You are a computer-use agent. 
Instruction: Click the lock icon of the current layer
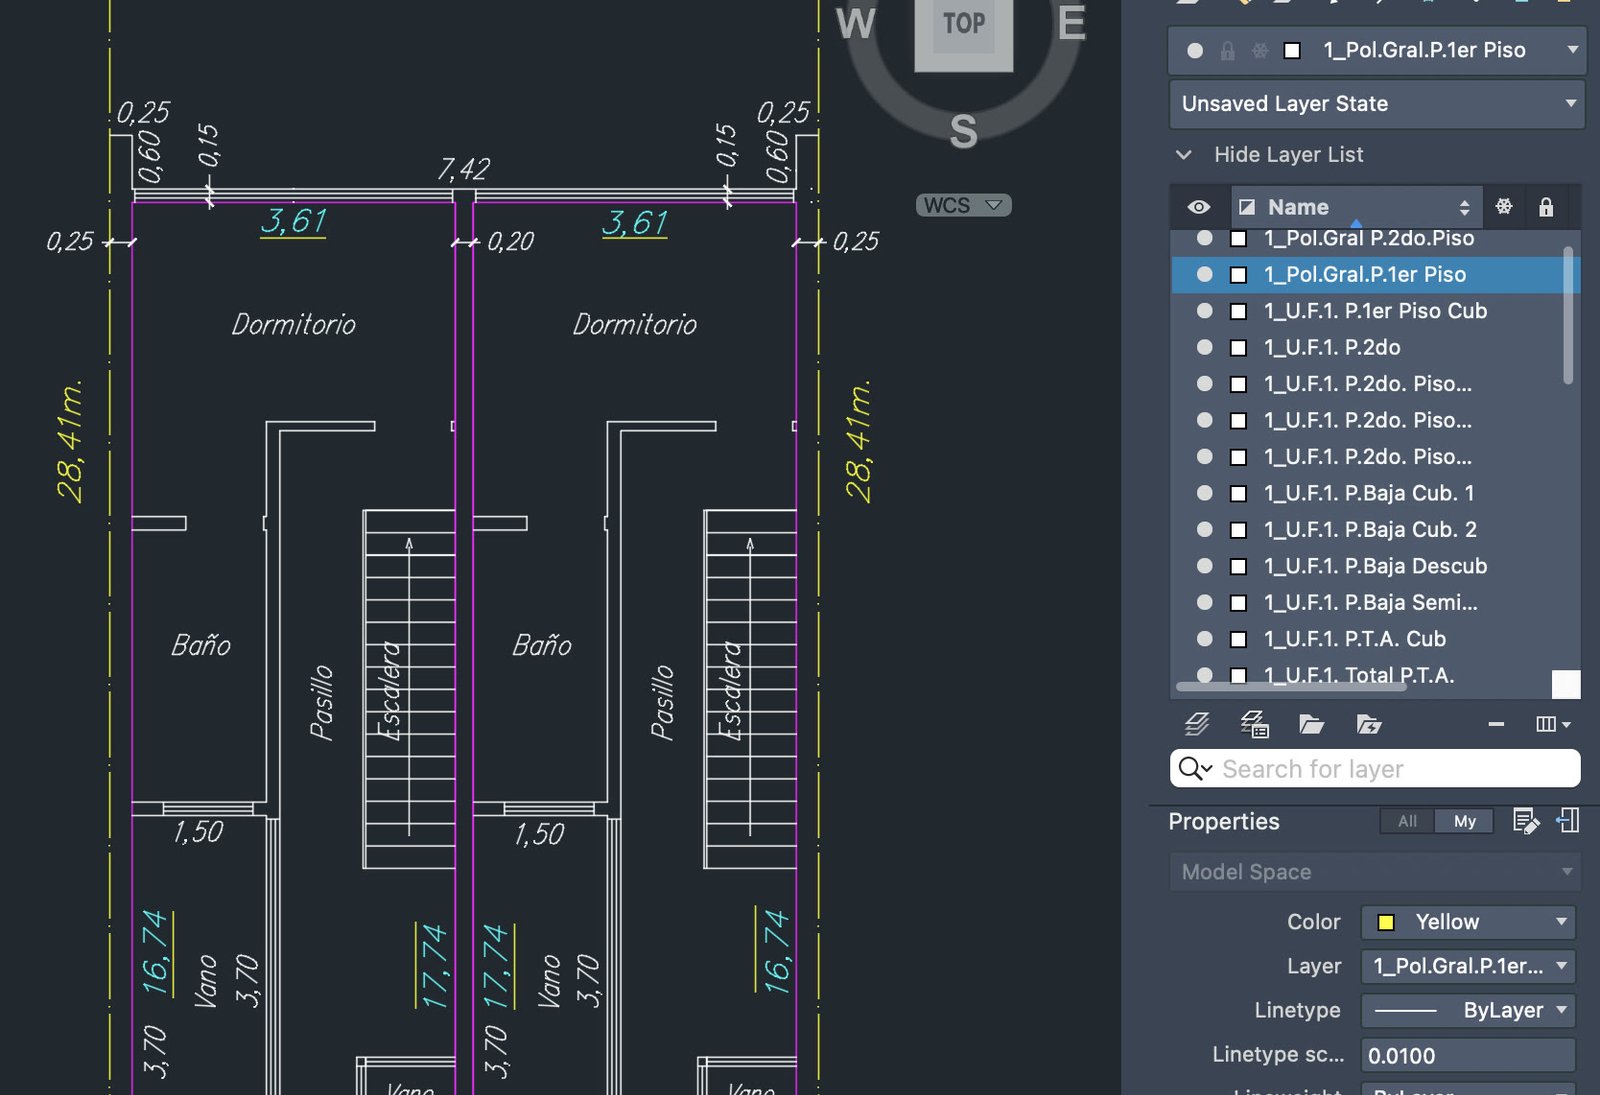(x=1227, y=51)
